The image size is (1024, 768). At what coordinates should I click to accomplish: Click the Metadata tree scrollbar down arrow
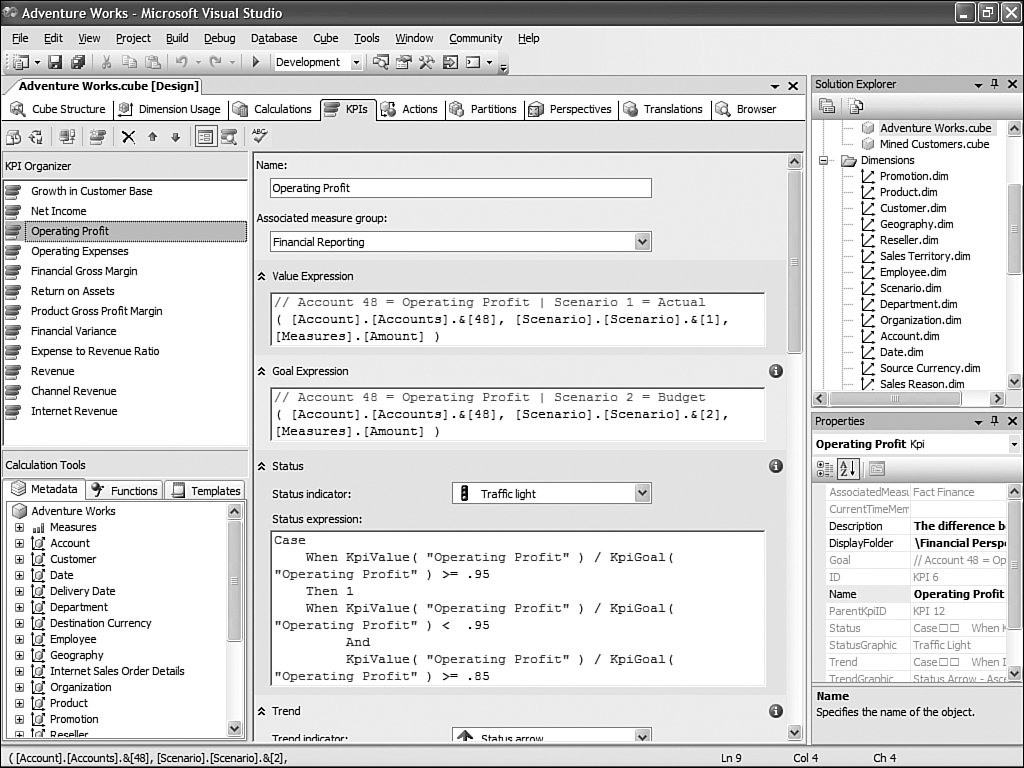tap(234, 728)
